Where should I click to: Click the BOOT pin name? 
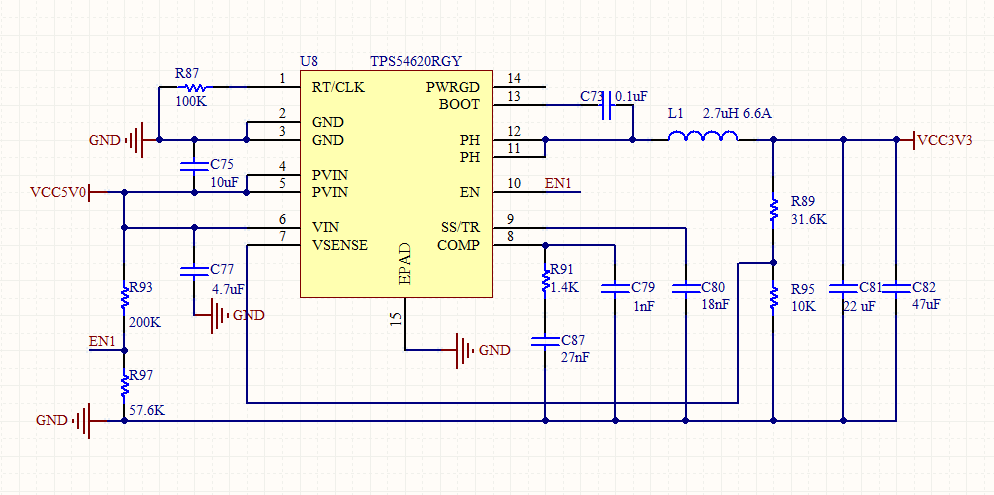460,105
